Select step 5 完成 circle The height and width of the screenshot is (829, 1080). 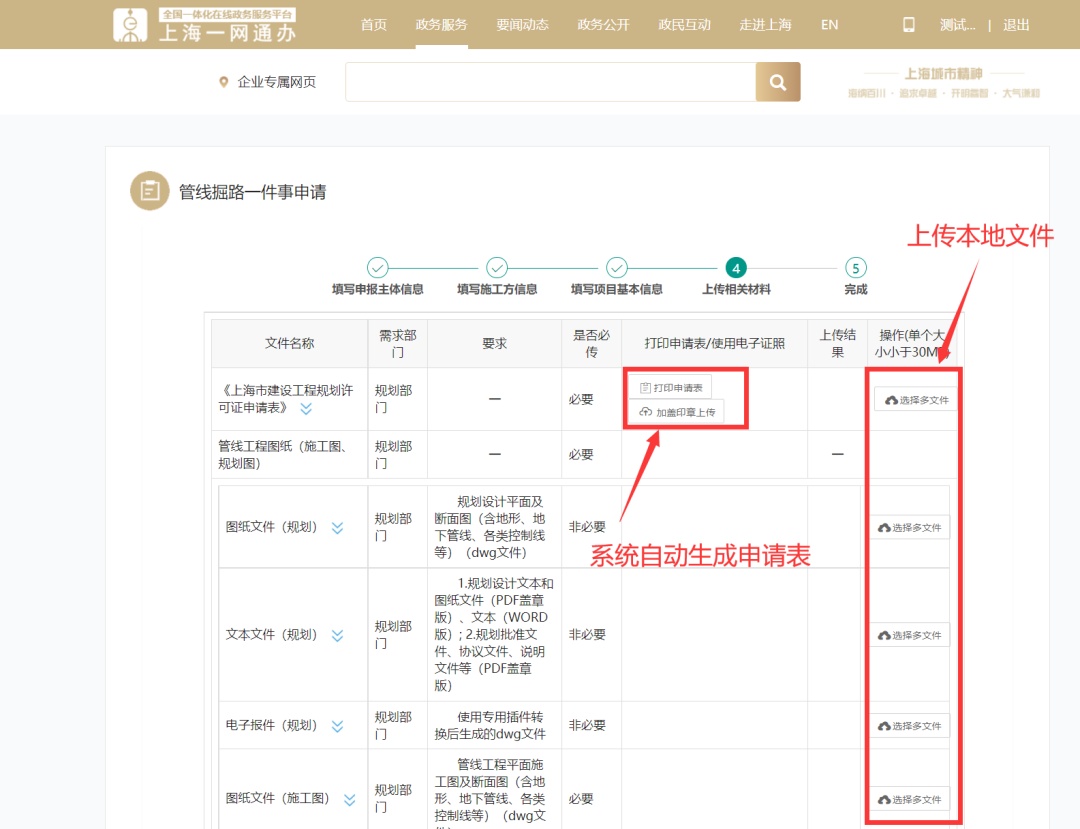(x=856, y=268)
